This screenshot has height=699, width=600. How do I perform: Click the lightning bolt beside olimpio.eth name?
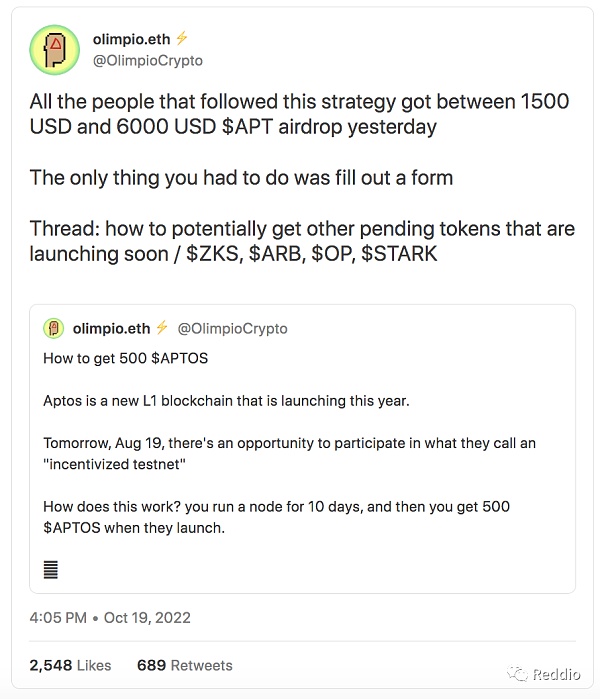pos(182,39)
